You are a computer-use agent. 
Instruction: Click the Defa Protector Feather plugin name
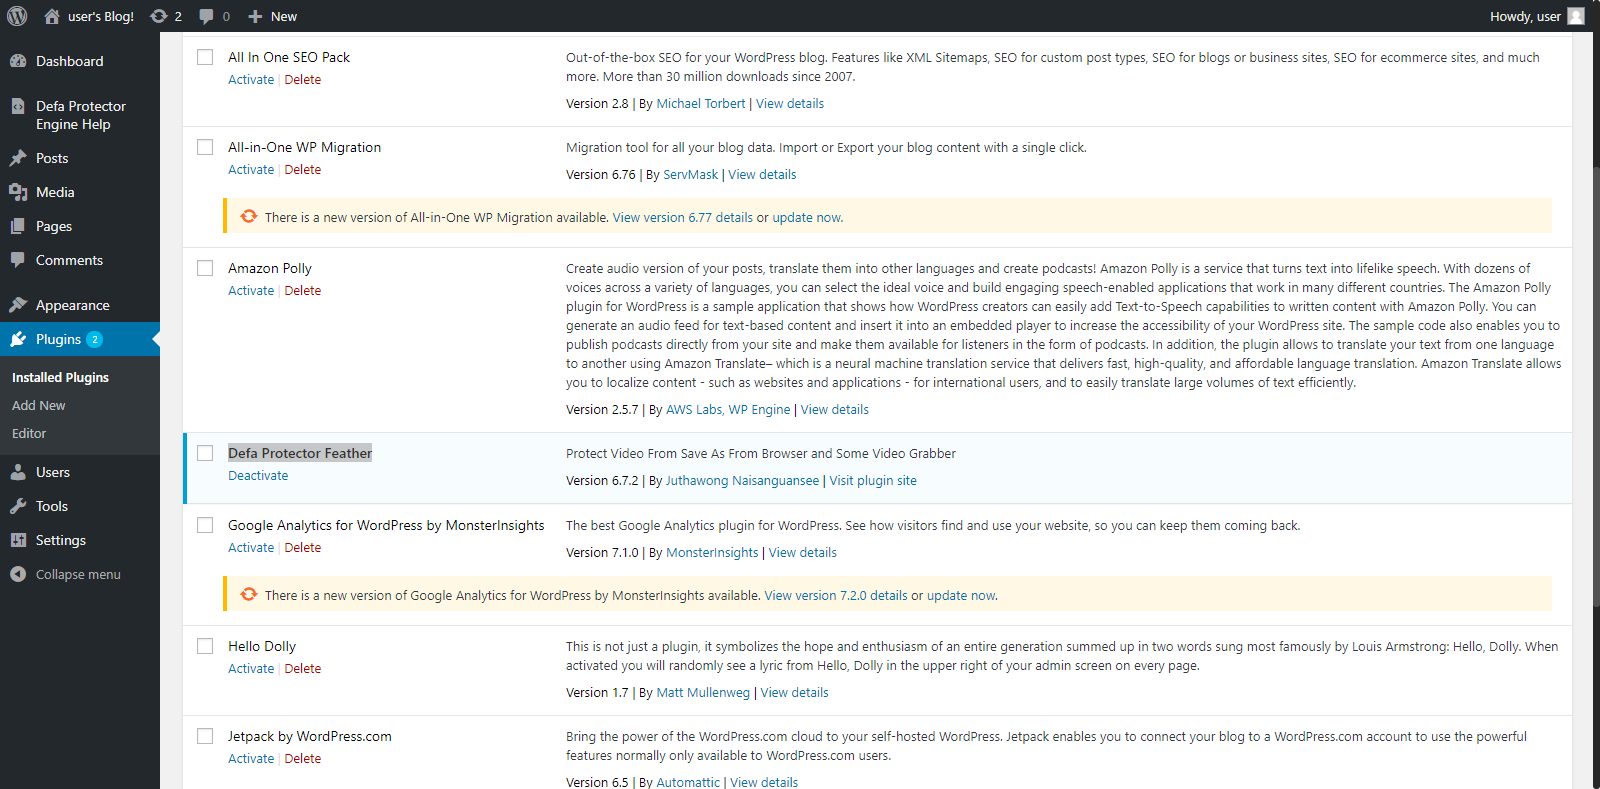pos(300,453)
